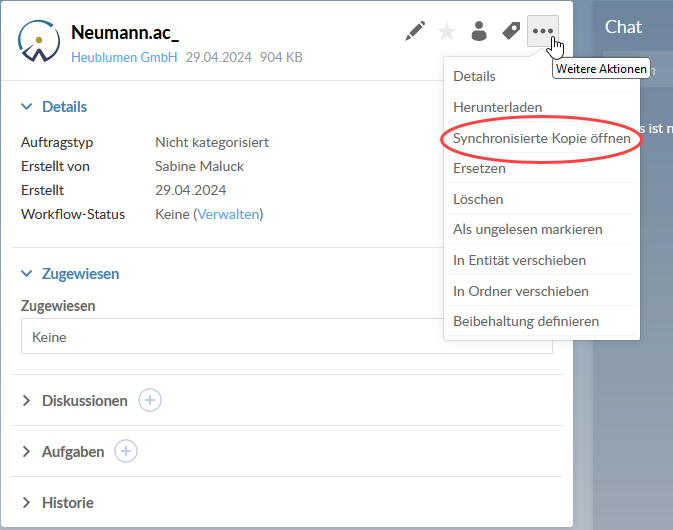
Task: Click the Erstellt date value 29.04.2024
Action: [191, 190]
